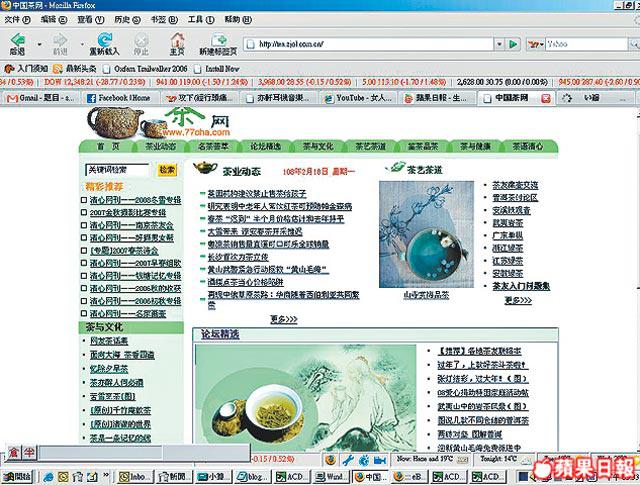The width and height of the screenshot is (640, 485).
Task: Go to the Home page via house icon
Action: pos(177,40)
